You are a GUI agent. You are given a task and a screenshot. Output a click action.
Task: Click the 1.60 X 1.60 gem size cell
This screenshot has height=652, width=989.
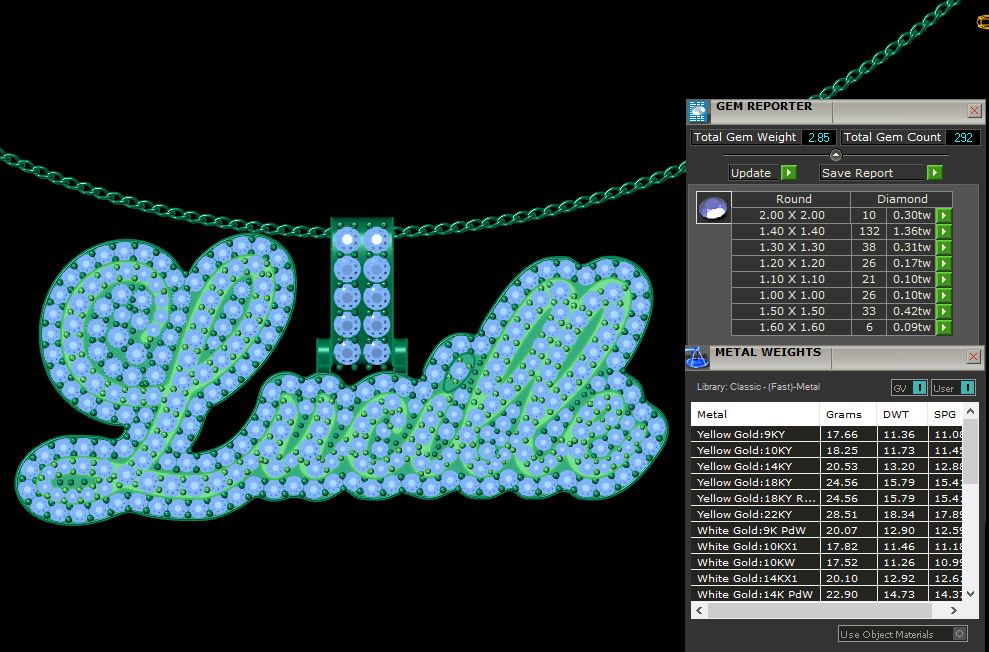click(x=792, y=327)
